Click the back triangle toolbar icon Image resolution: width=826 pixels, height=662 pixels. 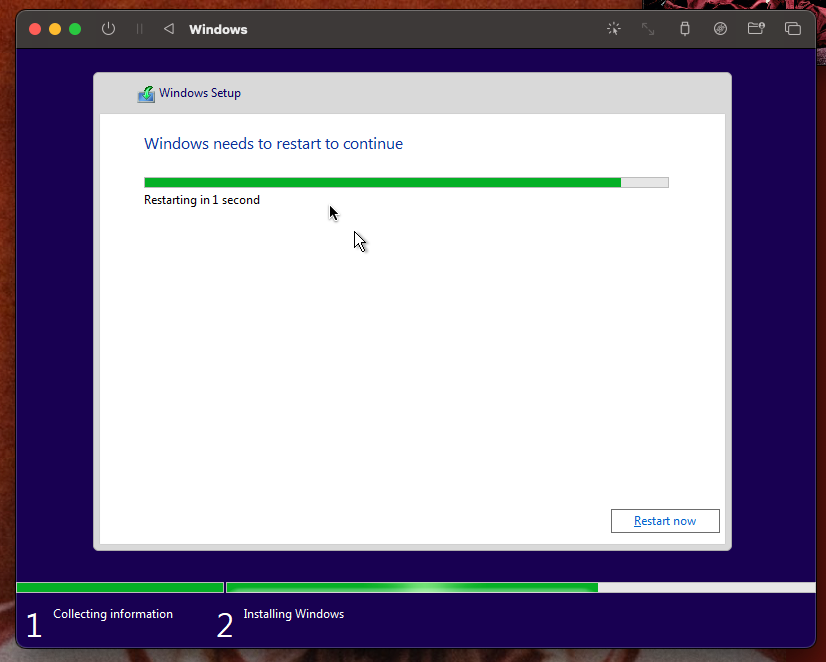tap(169, 29)
